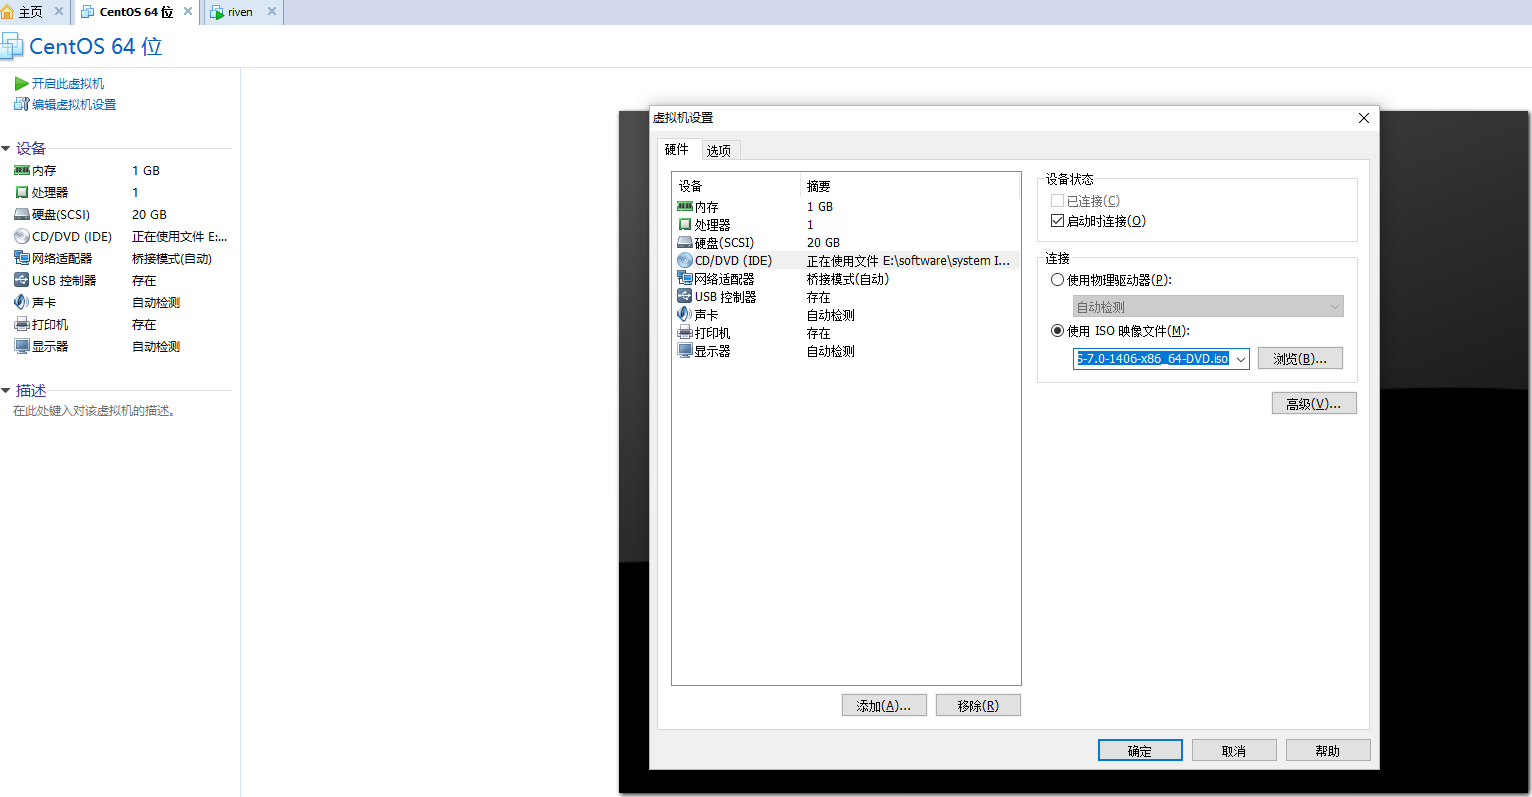The image size is (1532, 797).
Task: Click the VM description text area
Action: point(95,411)
